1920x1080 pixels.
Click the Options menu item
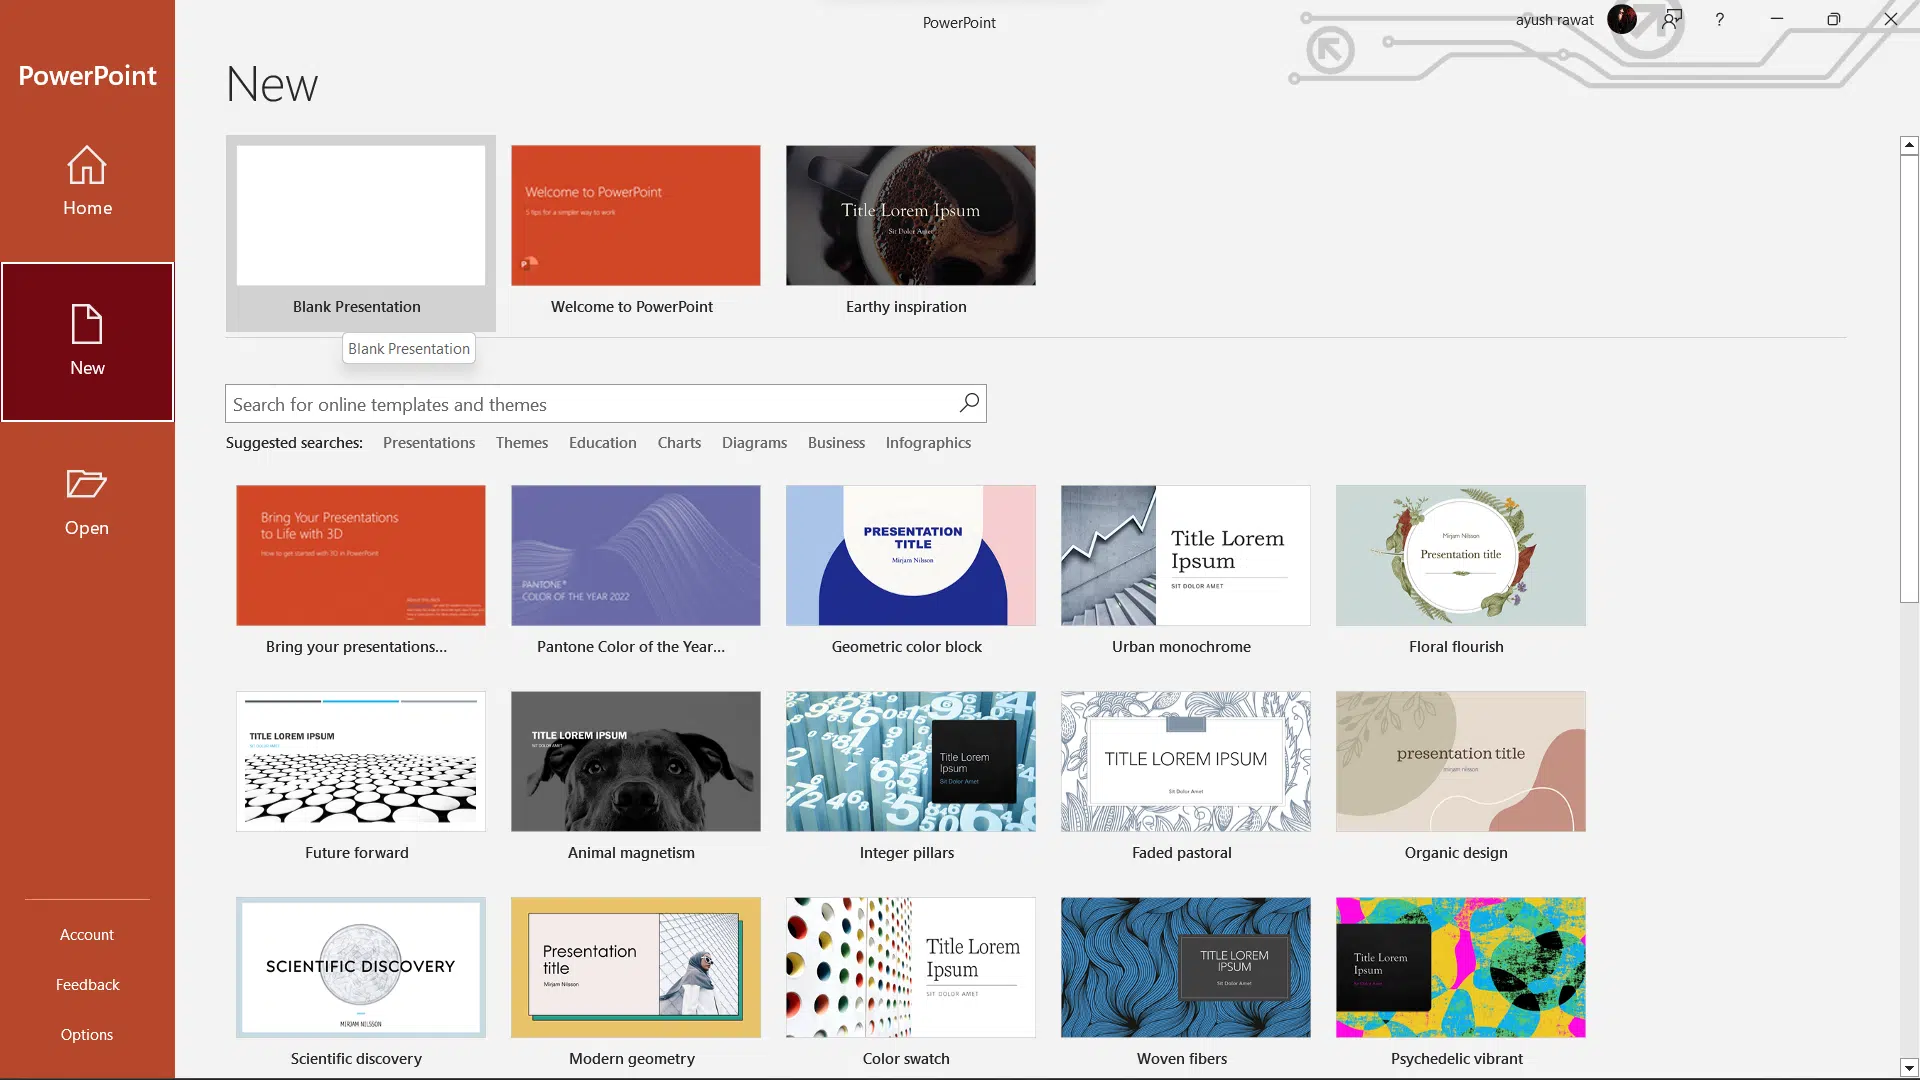click(x=87, y=1034)
